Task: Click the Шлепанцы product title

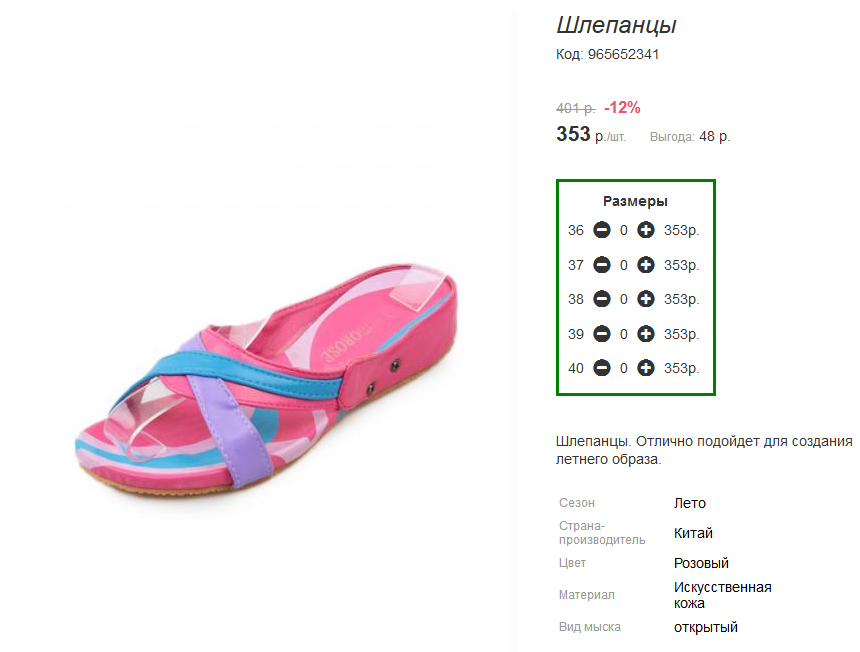Action: point(616,25)
